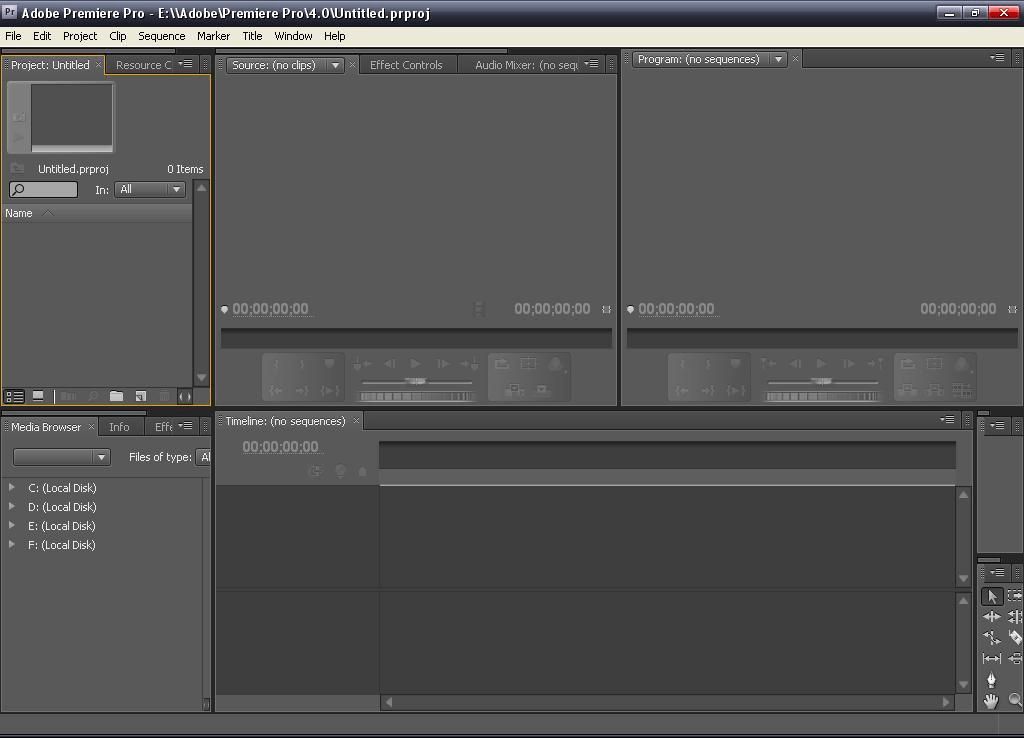Screen dimensions: 1024x738
Task: Open the Media Browser directory dropdown
Action: [61, 457]
